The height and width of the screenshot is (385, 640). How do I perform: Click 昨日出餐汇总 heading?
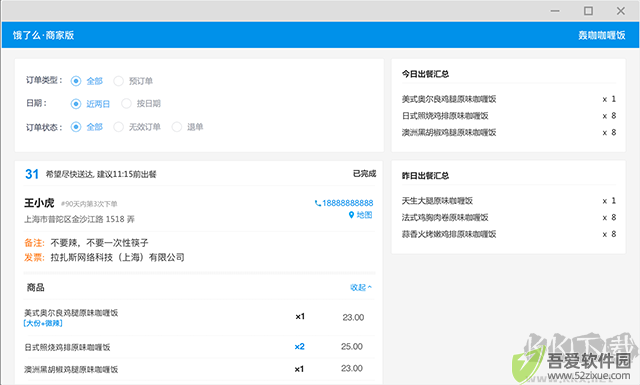point(425,176)
